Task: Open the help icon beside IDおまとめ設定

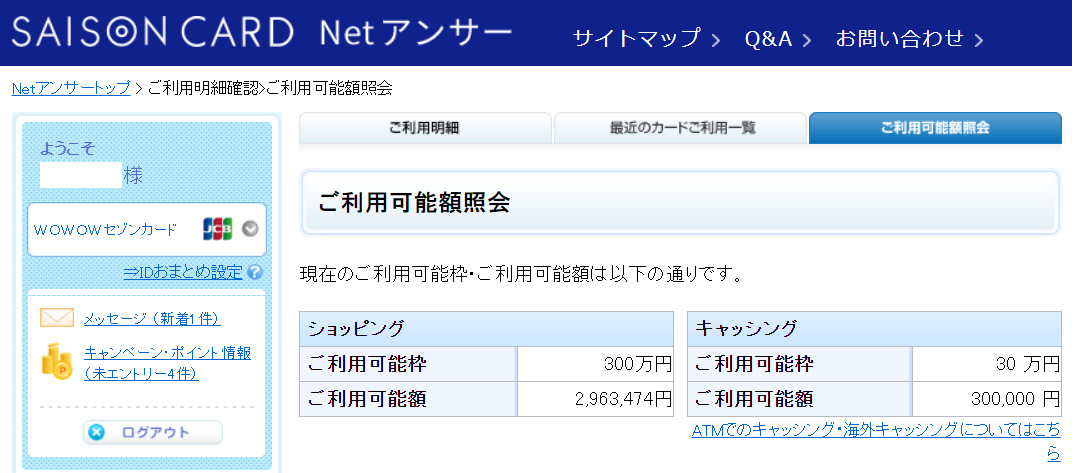Action: (255, 272)
